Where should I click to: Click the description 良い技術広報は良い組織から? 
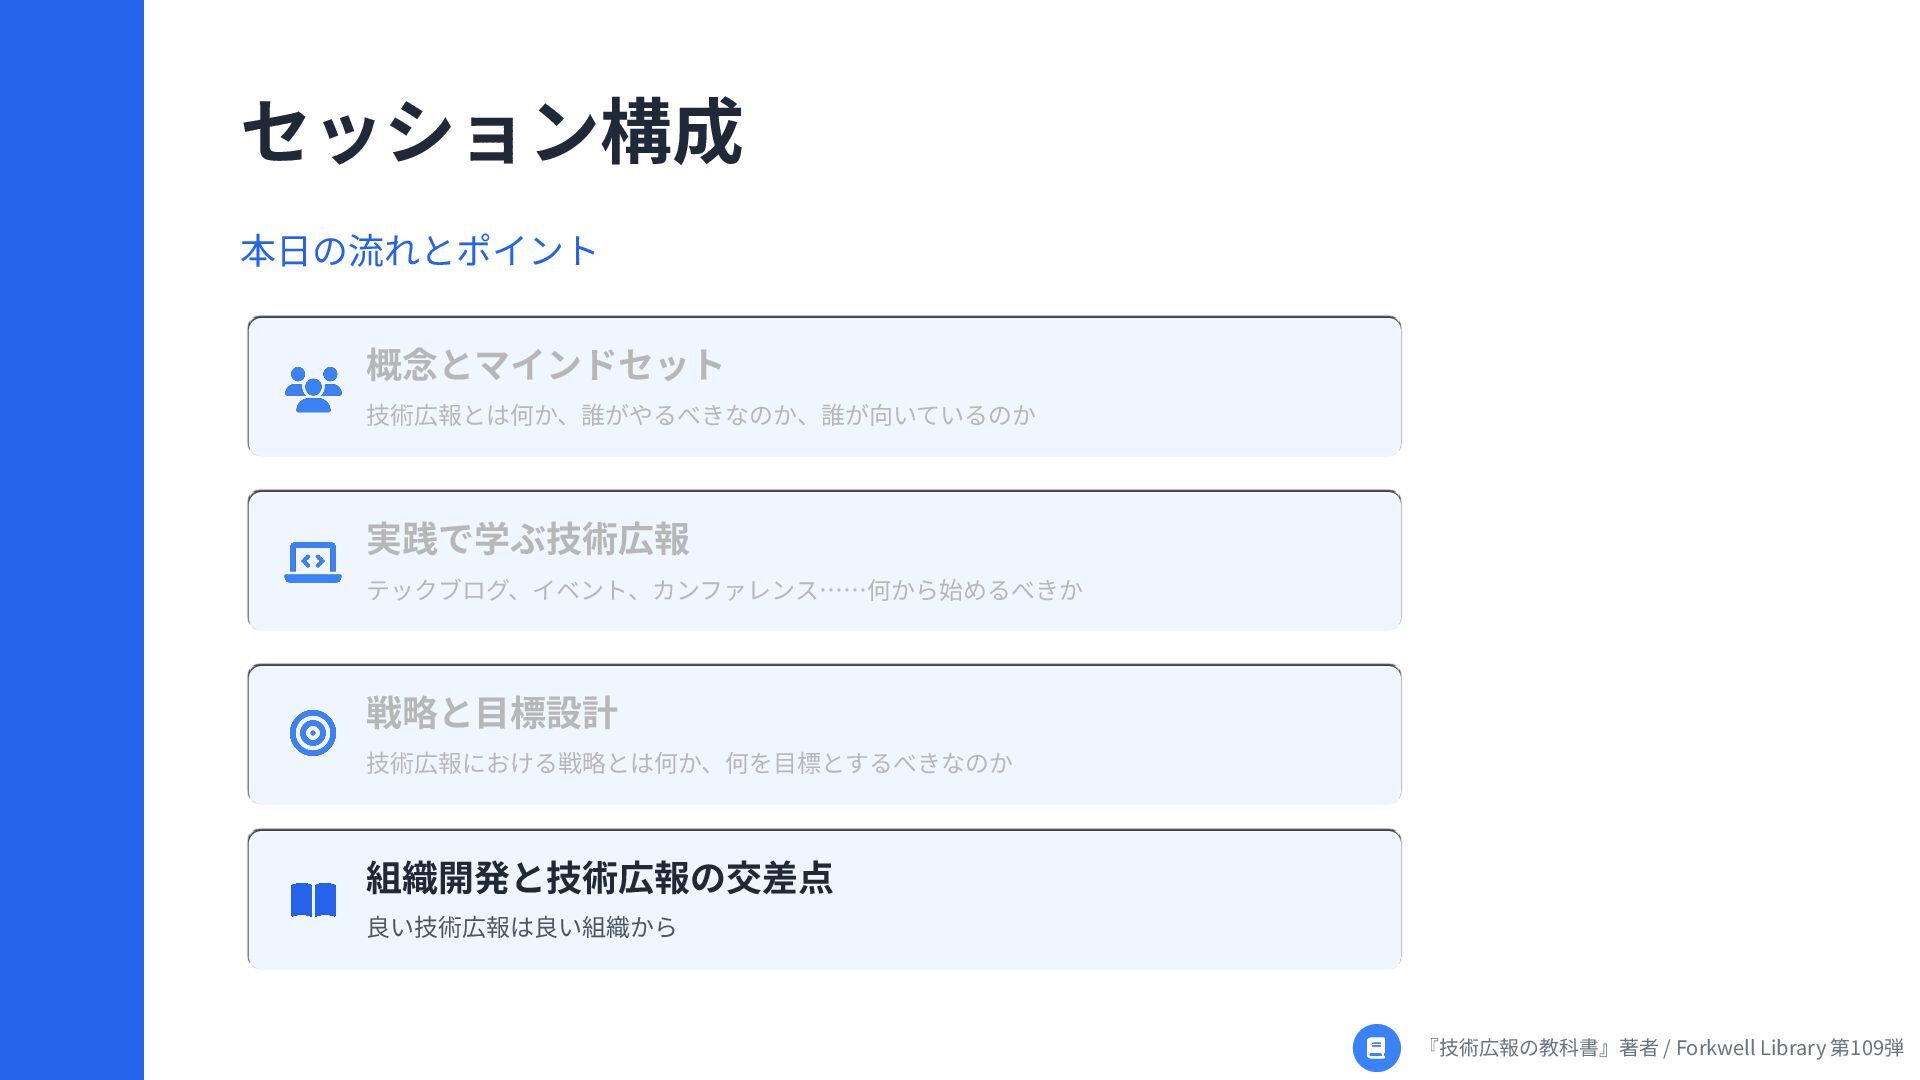point(521,927)
